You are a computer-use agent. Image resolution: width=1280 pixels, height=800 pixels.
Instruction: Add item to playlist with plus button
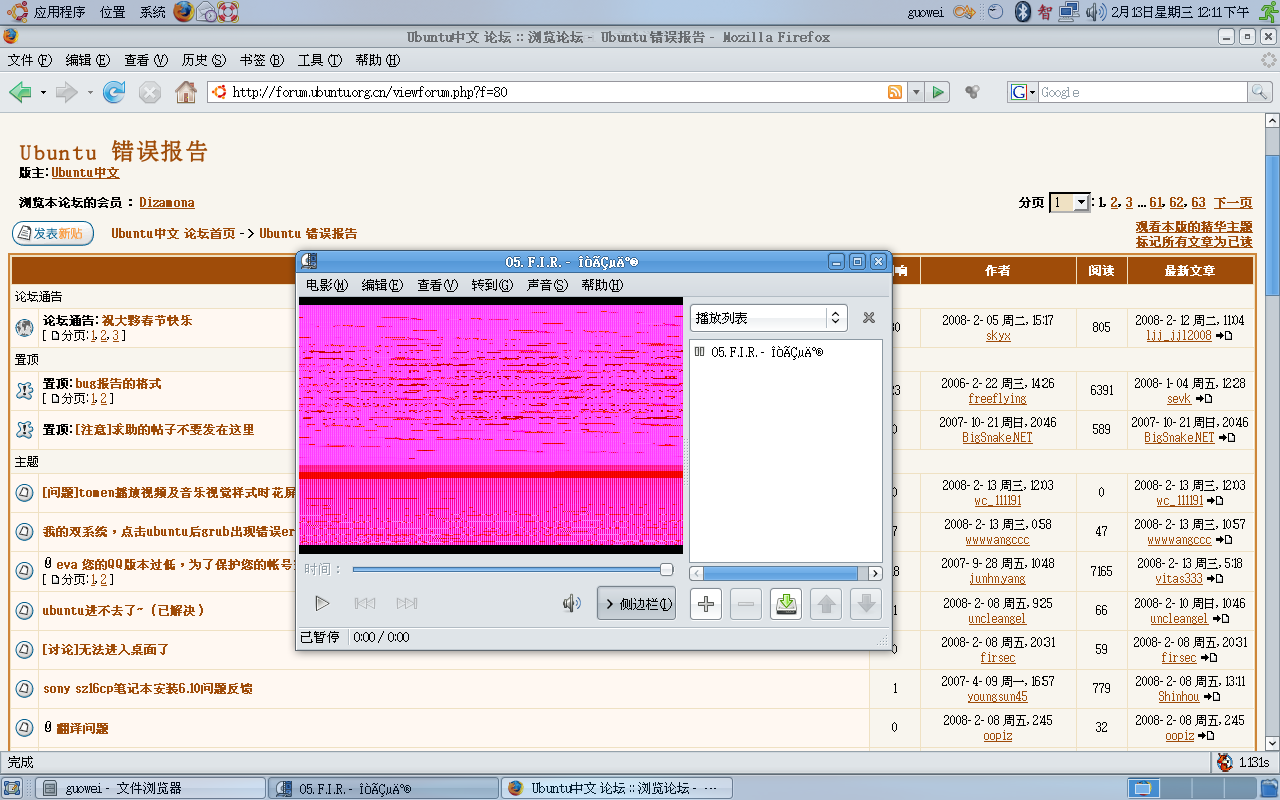click(x=706, y=604)
